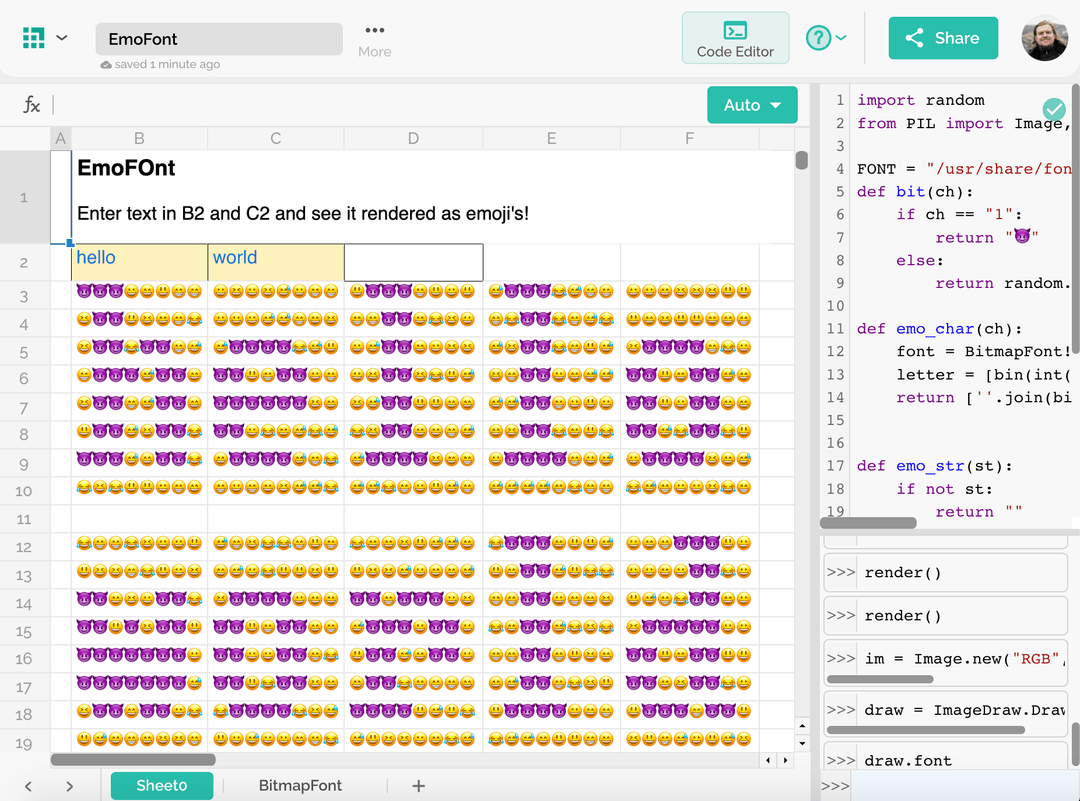This screenshot has height=801, width=1080.
Task: Select the cell containing 'hello'
Action: (138, 258)
